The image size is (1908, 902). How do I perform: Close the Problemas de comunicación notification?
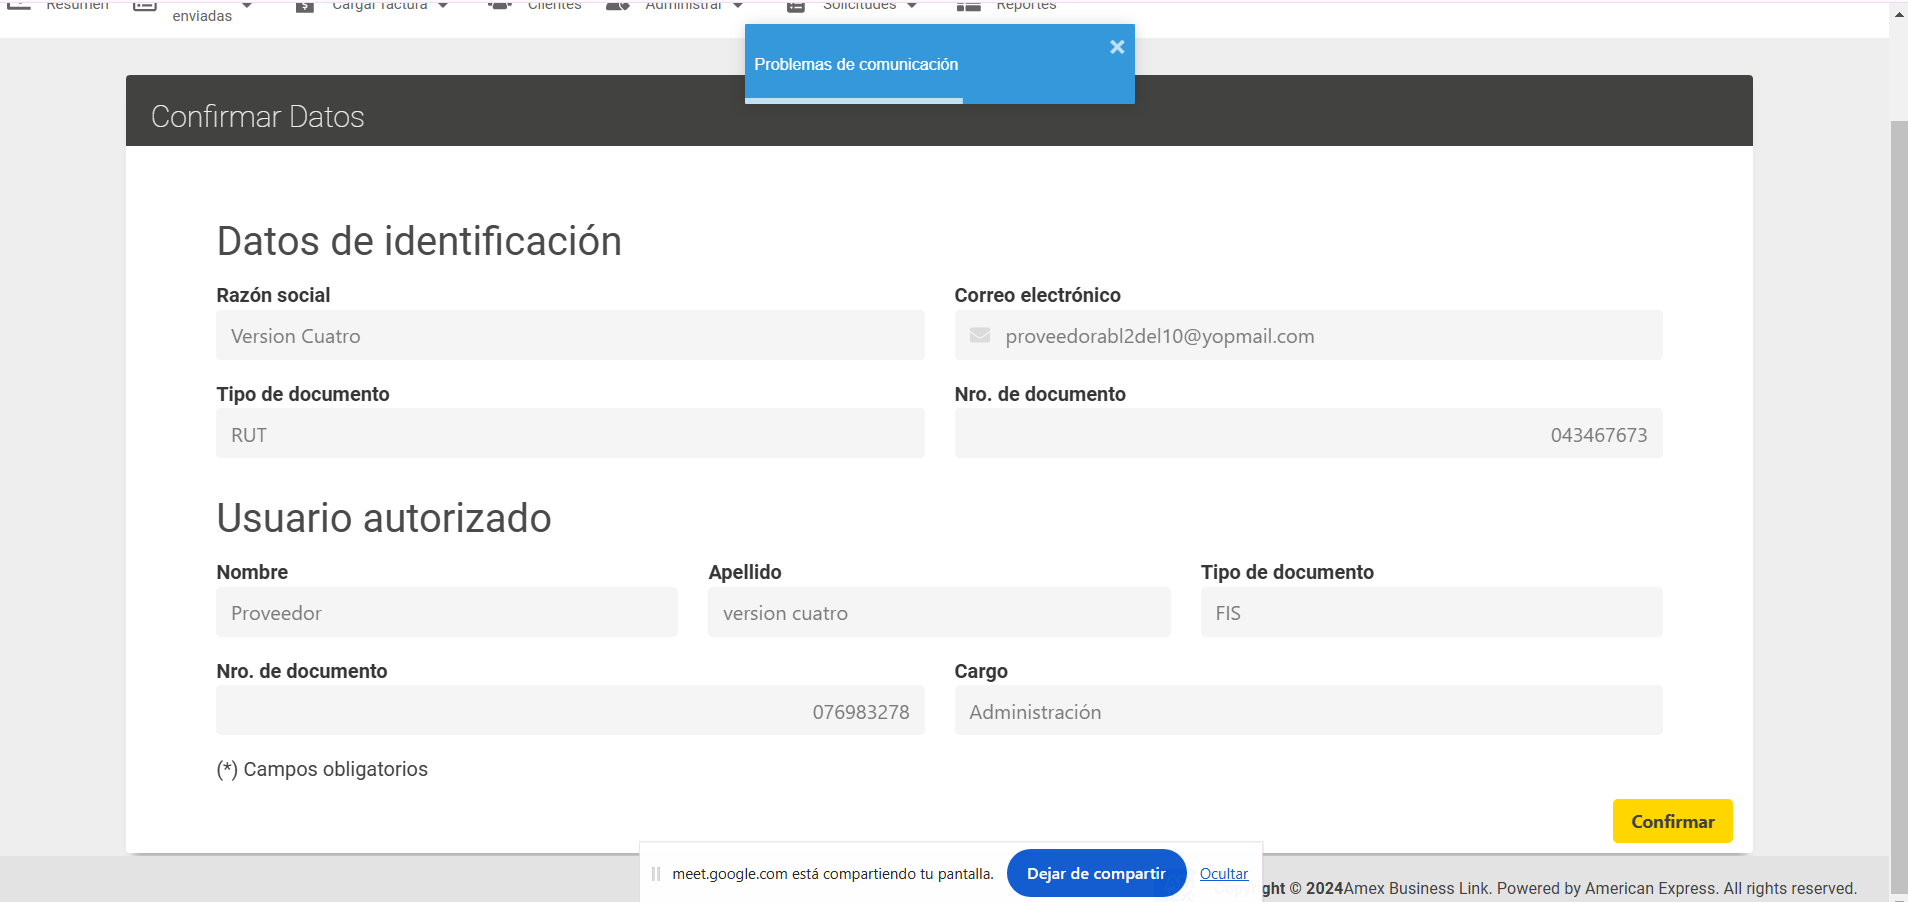(x=1117, y=47)
